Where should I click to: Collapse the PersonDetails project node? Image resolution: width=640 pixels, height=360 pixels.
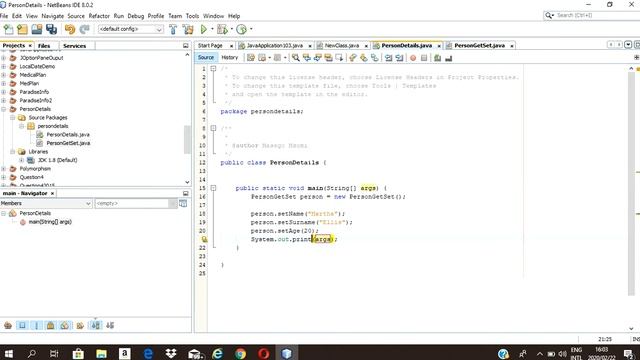point(4,109)
